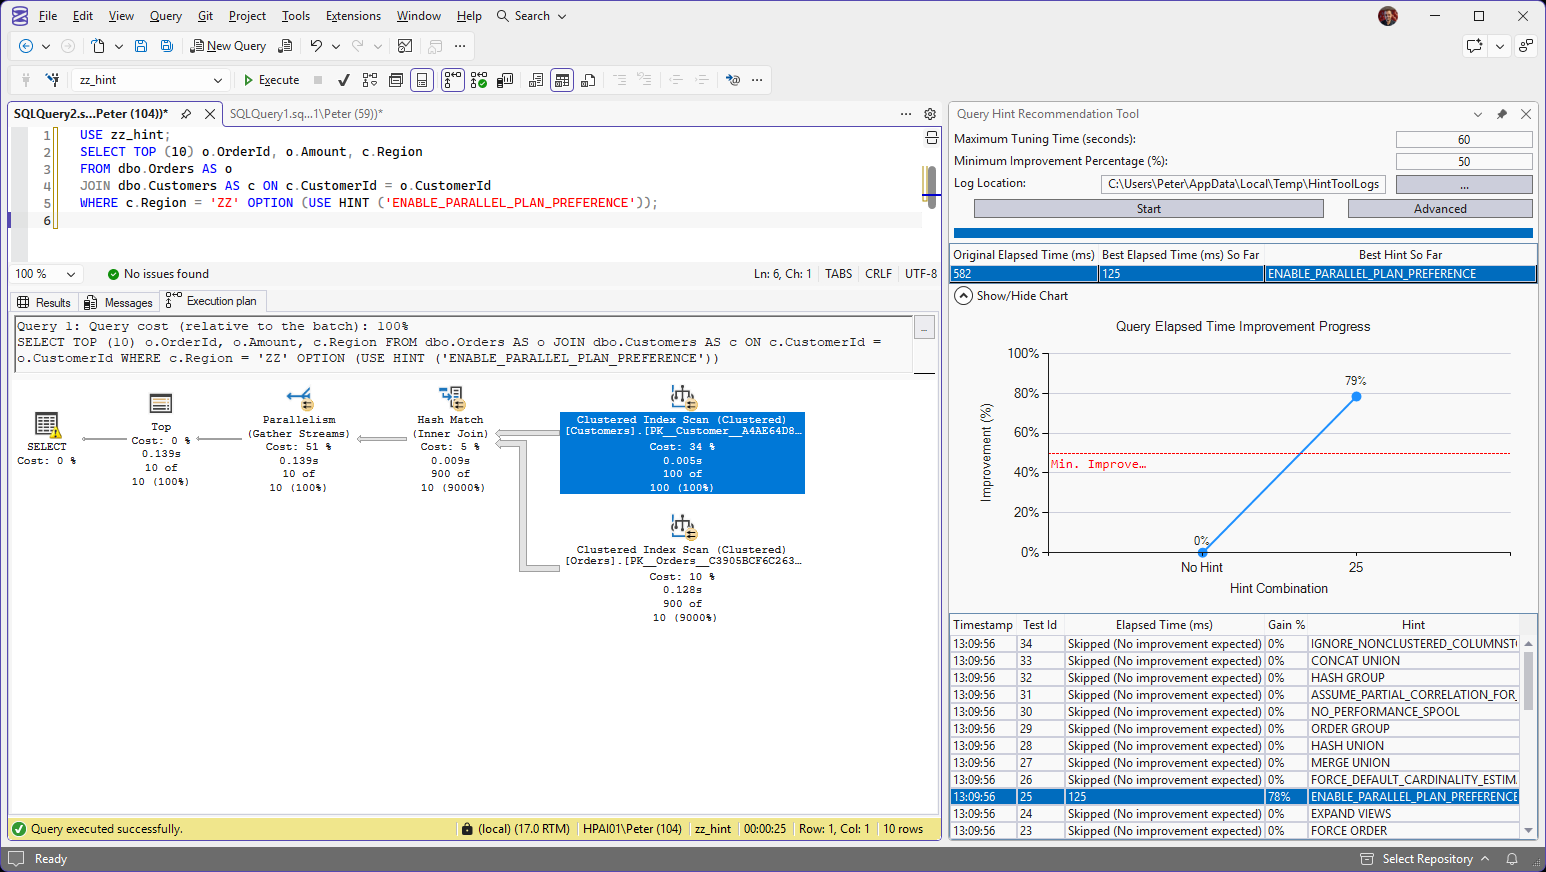Click the Results to File icon

[588, 80]
